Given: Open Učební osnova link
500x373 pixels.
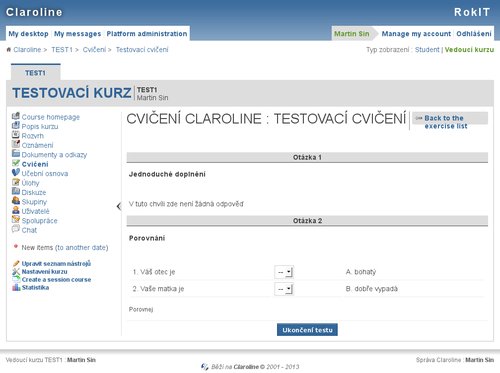Looking at the screenshot, I should point(45,173).
